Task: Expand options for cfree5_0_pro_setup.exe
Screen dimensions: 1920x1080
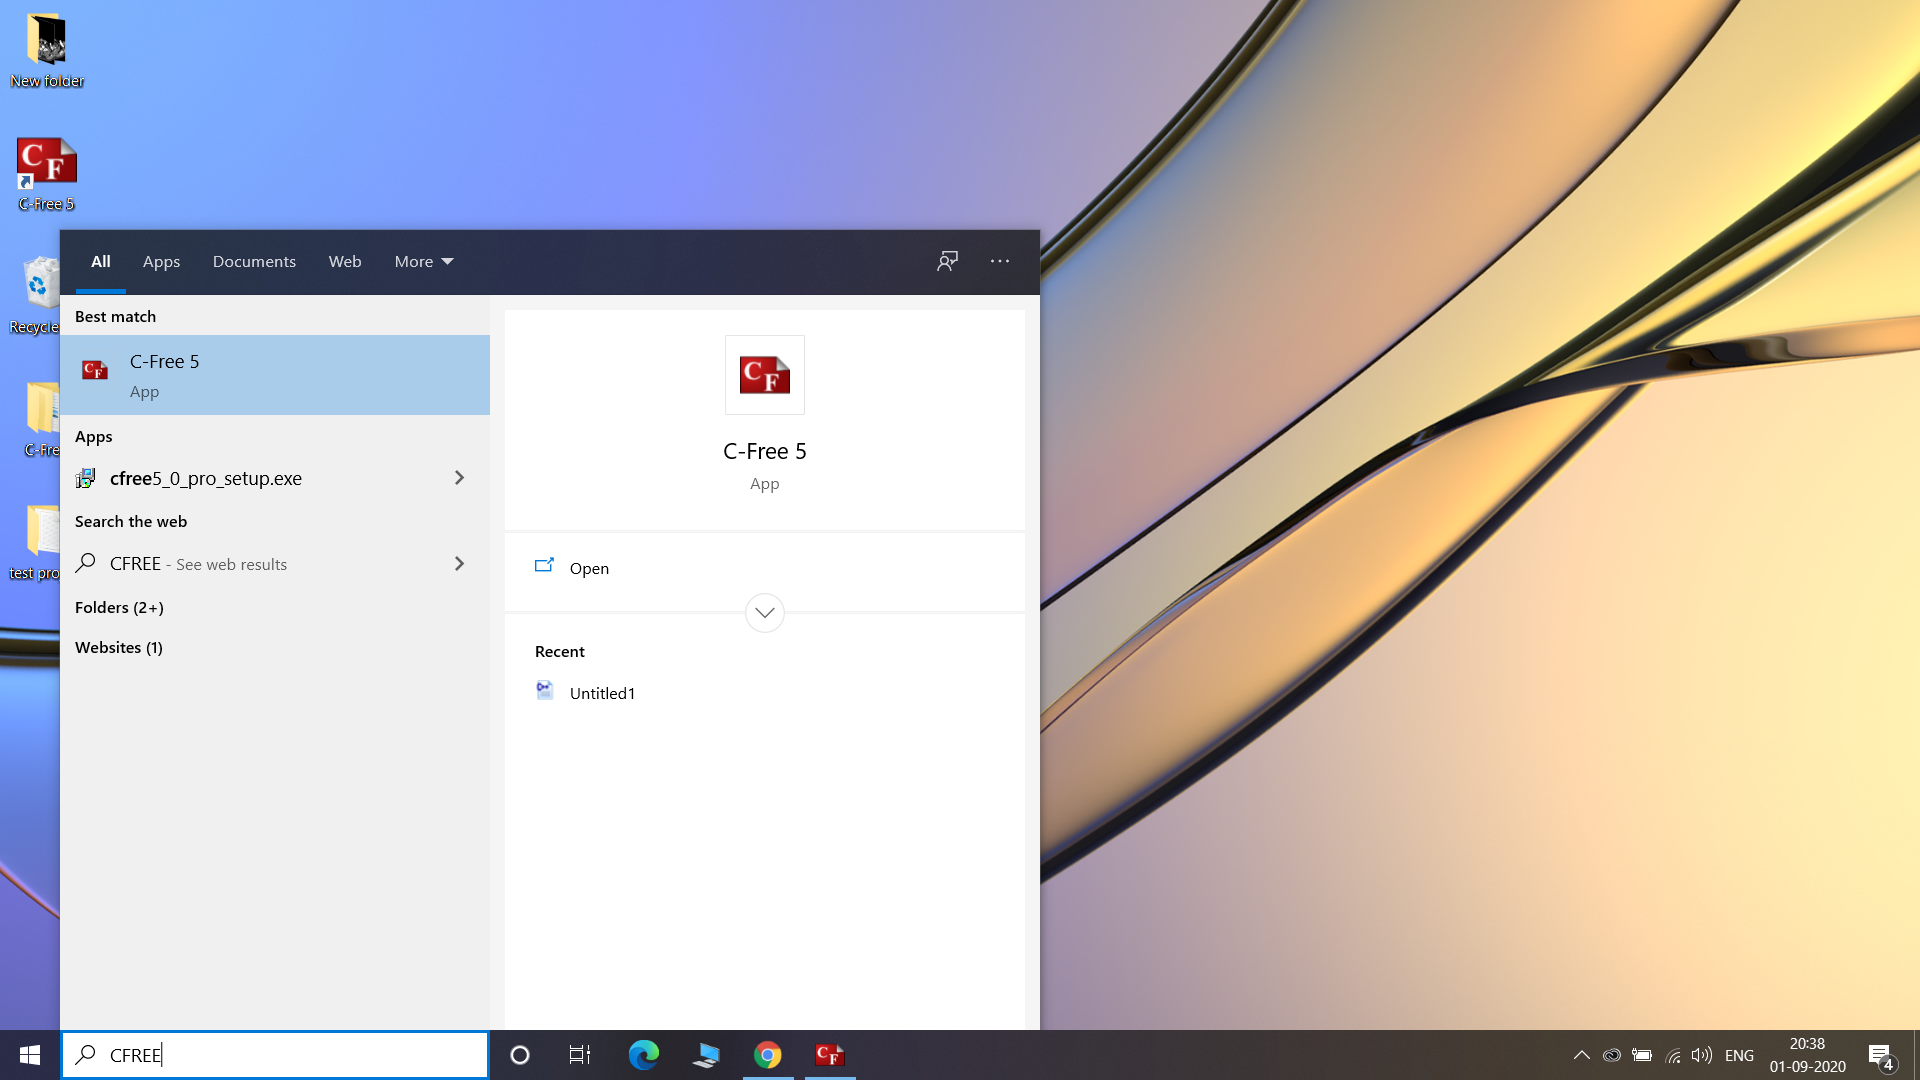Action: (459, 478)
